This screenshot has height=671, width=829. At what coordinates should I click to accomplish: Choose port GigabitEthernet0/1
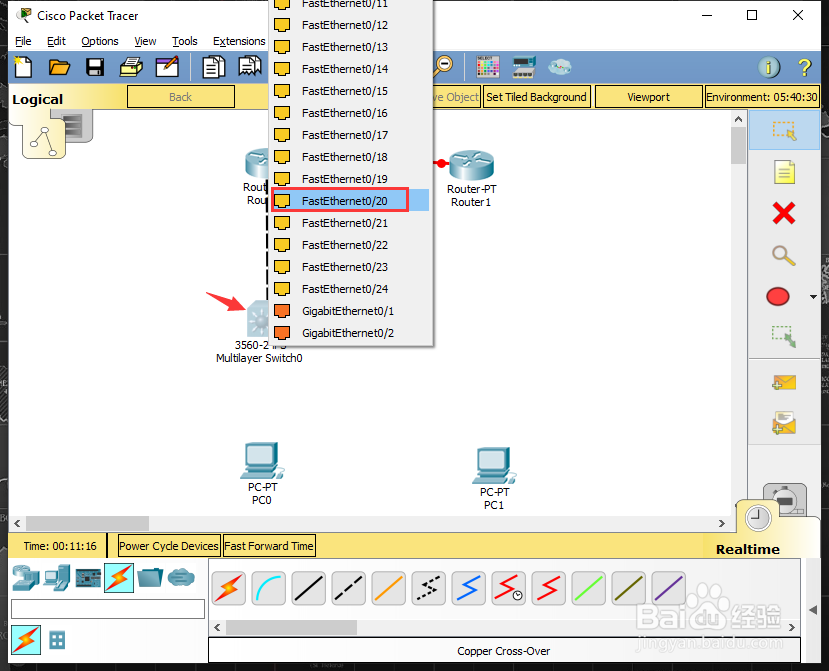tap(350, 311)
